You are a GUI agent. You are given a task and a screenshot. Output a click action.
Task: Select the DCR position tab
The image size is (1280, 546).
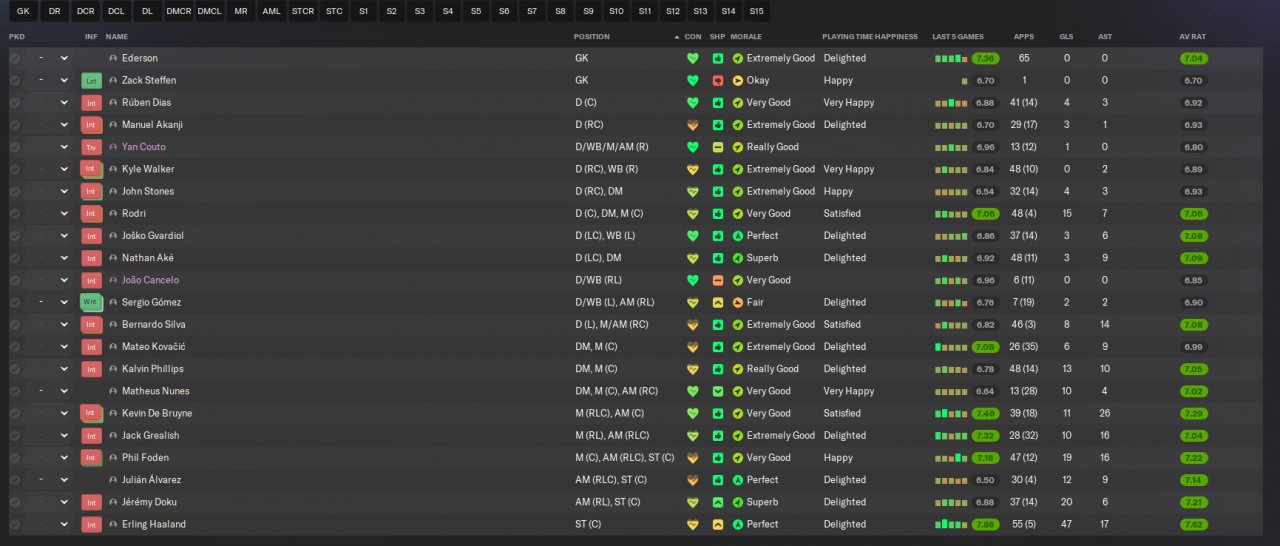click(x=86, y=11)
